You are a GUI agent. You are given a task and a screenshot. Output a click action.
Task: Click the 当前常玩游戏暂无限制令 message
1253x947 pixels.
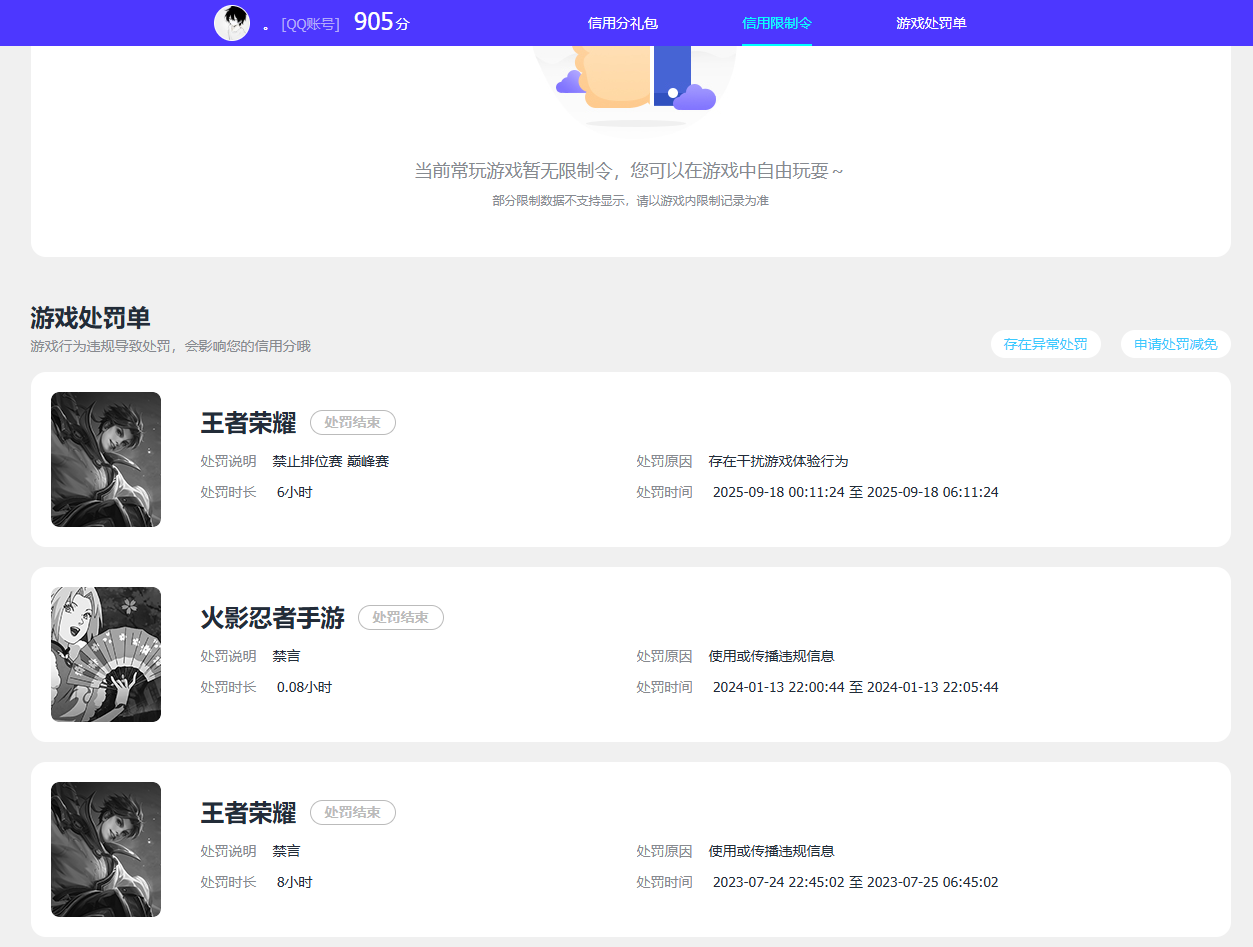coord(630,171)
